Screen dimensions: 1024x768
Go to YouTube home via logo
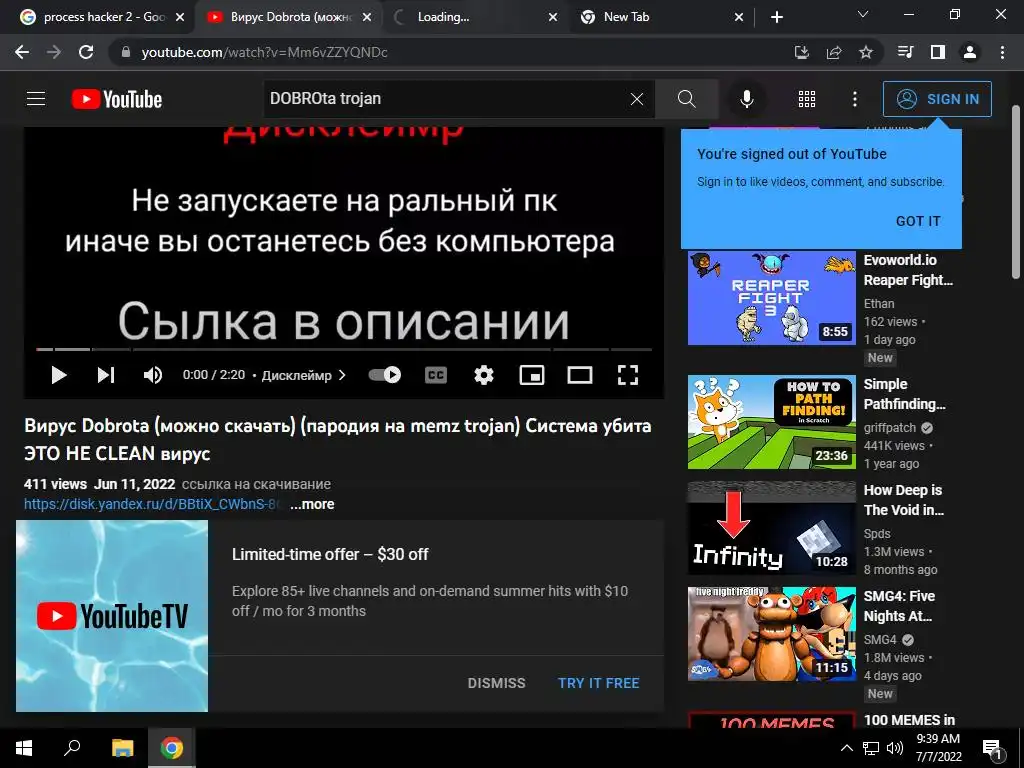point(117,99)
